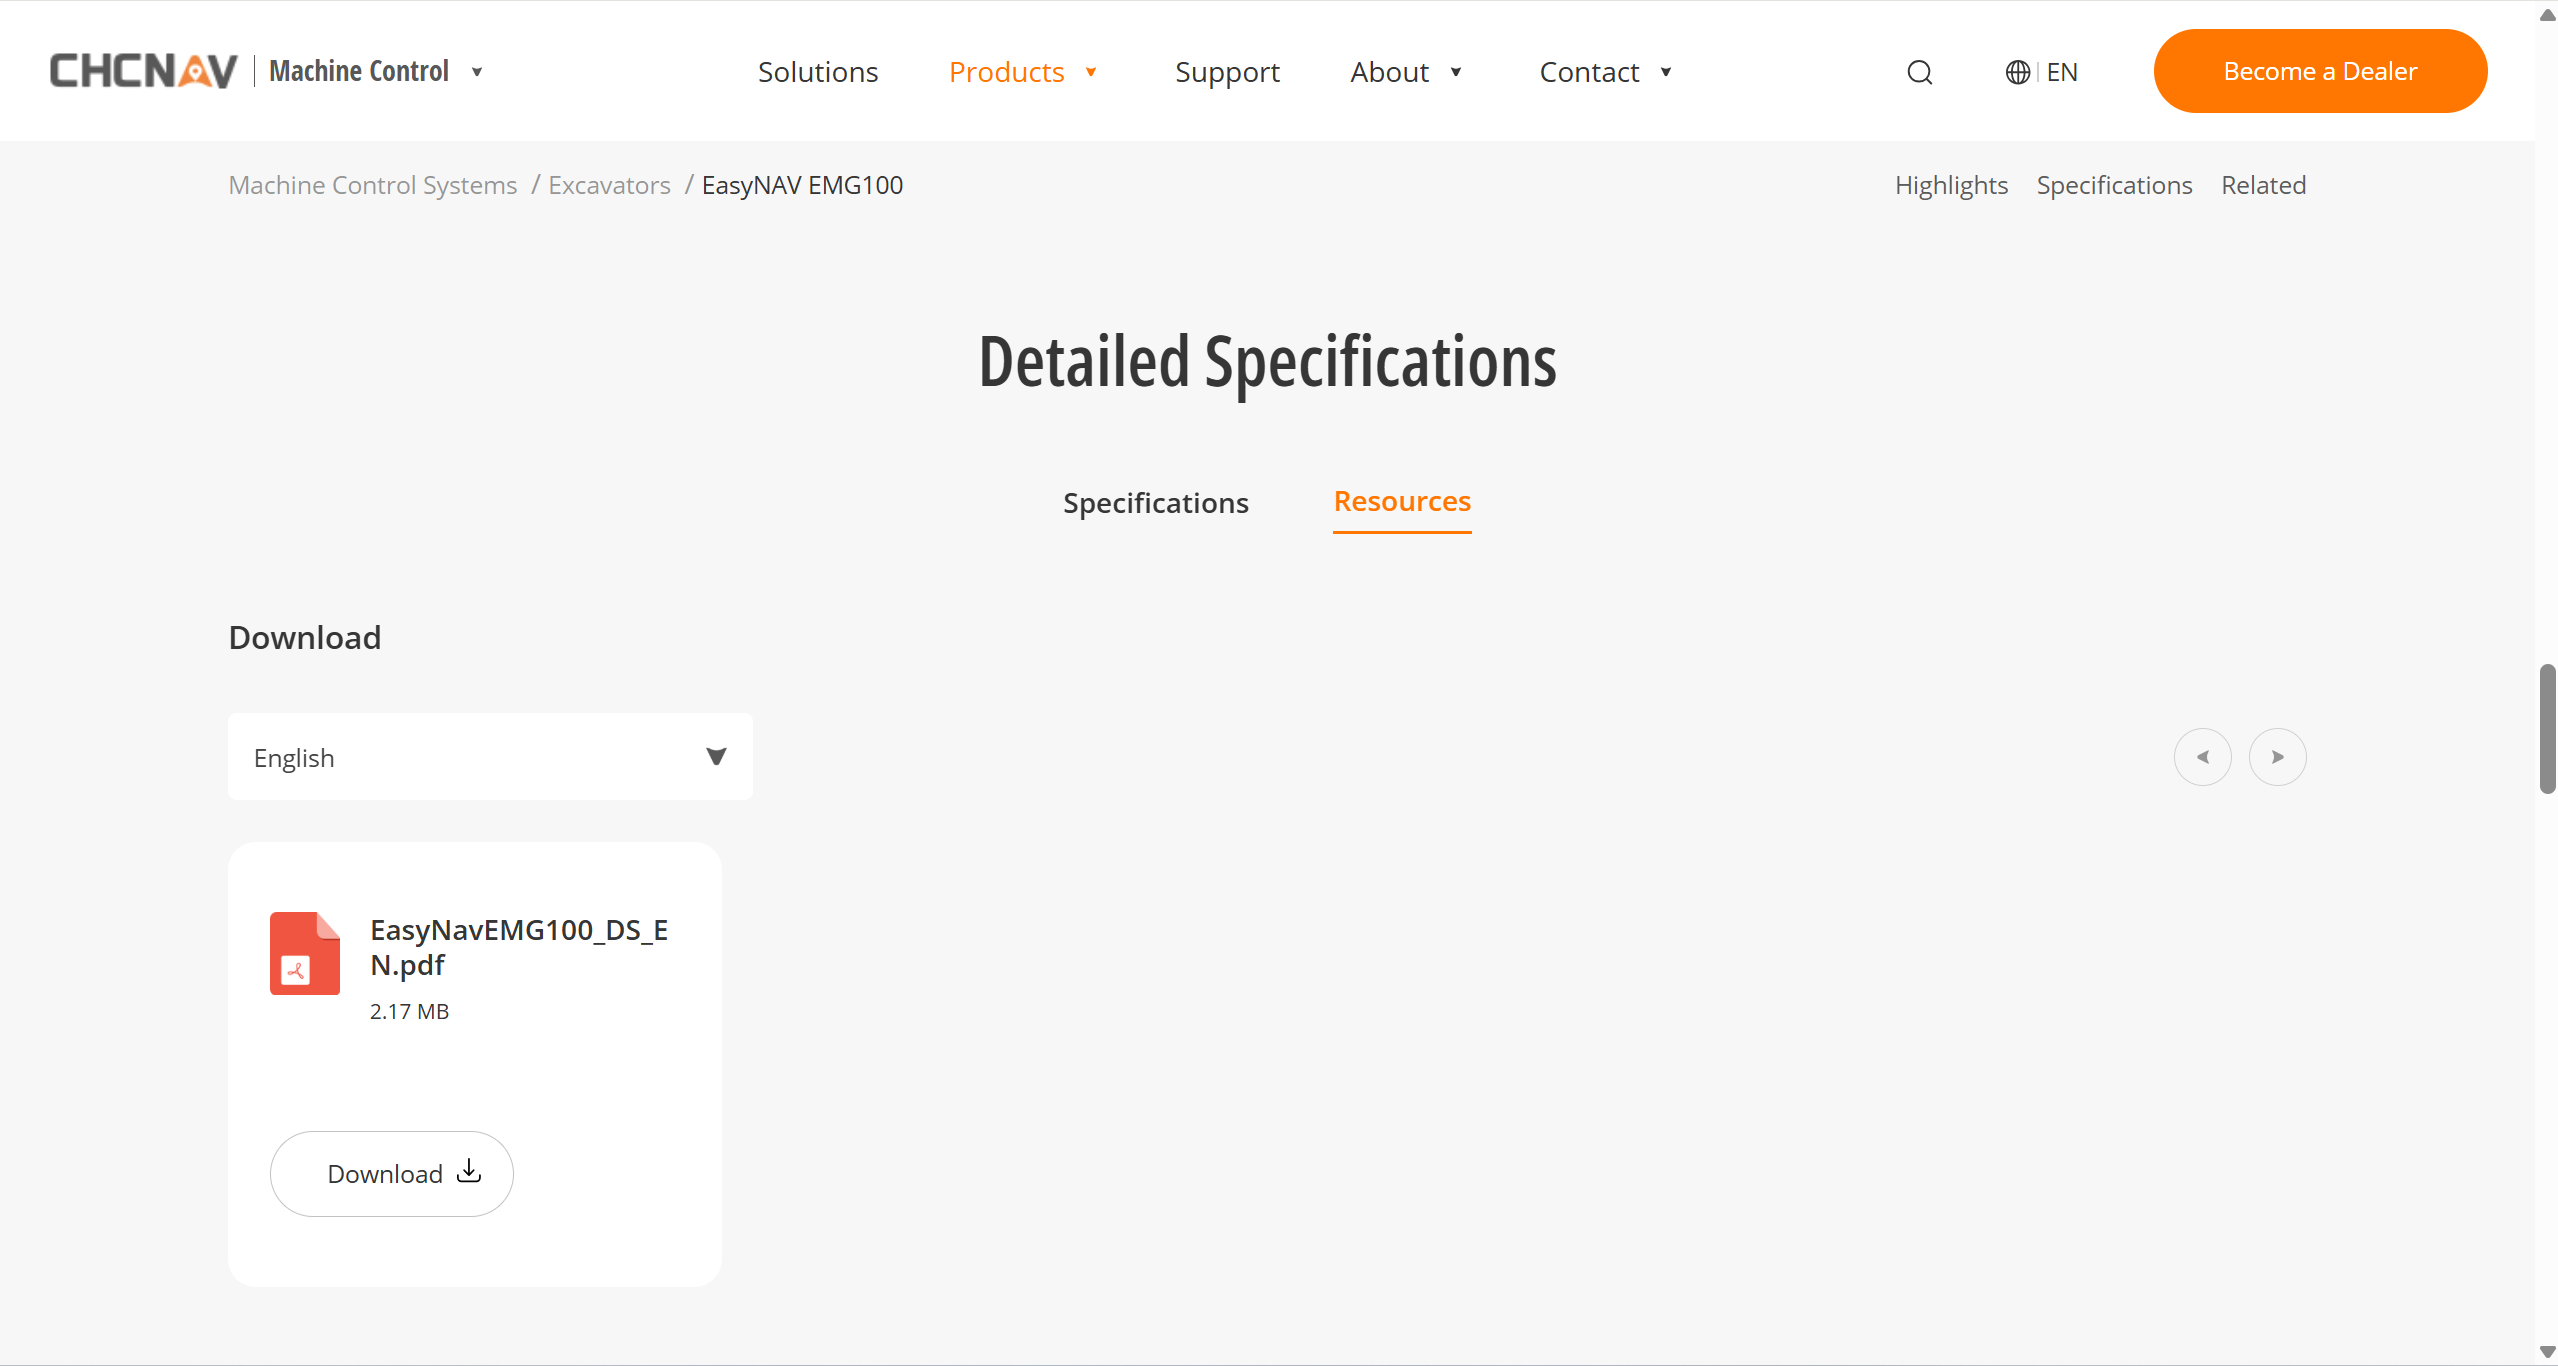
Task: Click Become a Dealer button
Action: pyautogui.click(x=2320, y=71)
